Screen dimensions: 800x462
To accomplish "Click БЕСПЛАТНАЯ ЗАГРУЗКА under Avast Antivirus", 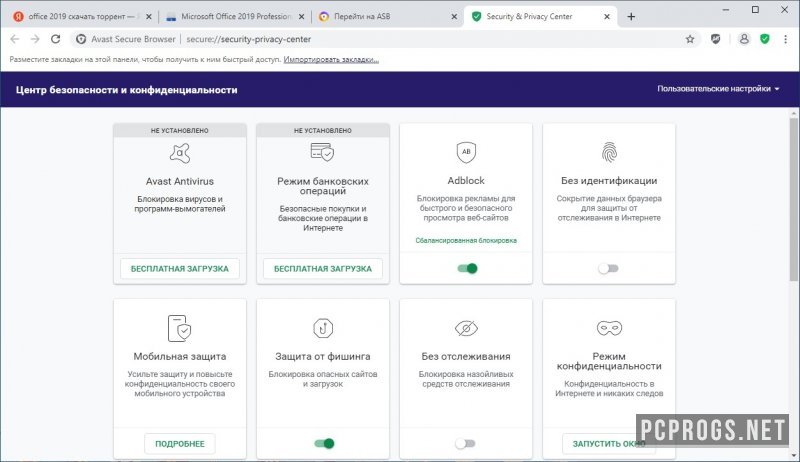I will tap(180, 269).
